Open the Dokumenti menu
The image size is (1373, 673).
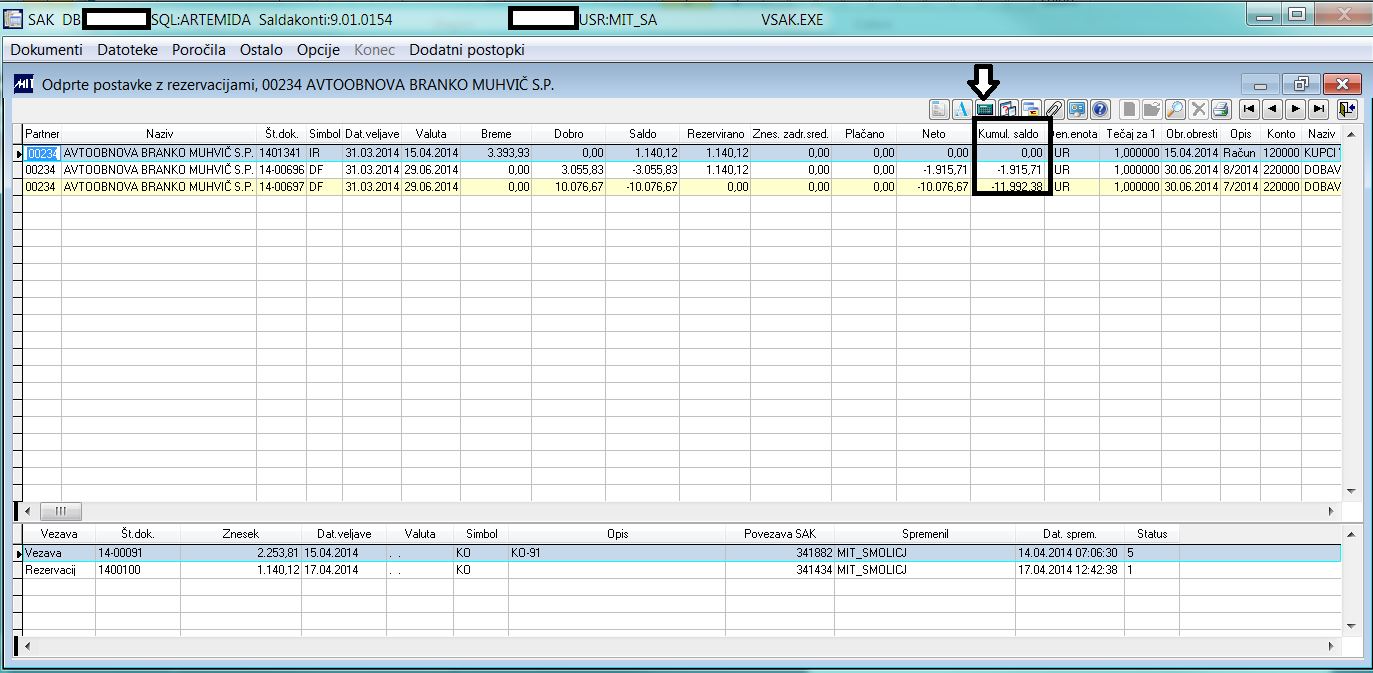click(x=46, y=50)
